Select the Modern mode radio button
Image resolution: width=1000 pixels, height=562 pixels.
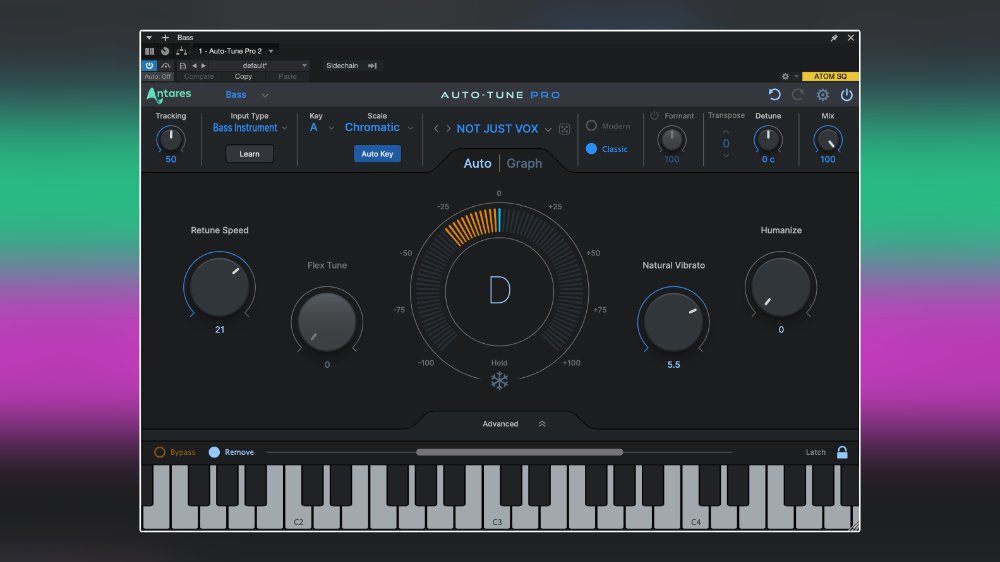coord(591,126)
